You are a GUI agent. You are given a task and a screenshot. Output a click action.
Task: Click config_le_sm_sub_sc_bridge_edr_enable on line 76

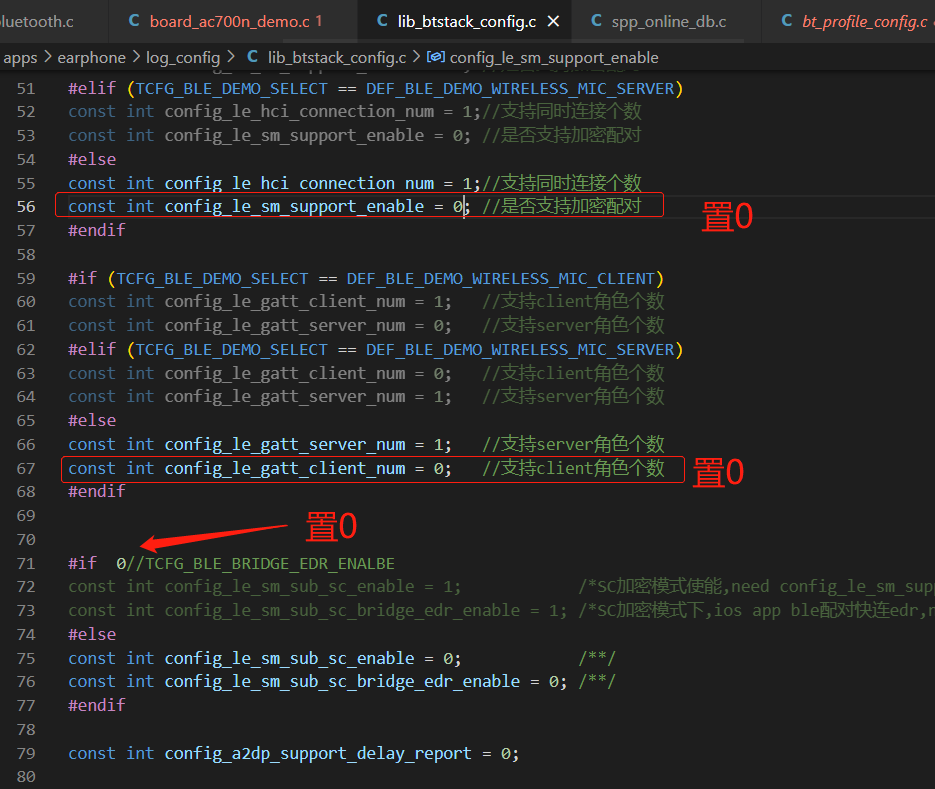[x=342, y=682]
